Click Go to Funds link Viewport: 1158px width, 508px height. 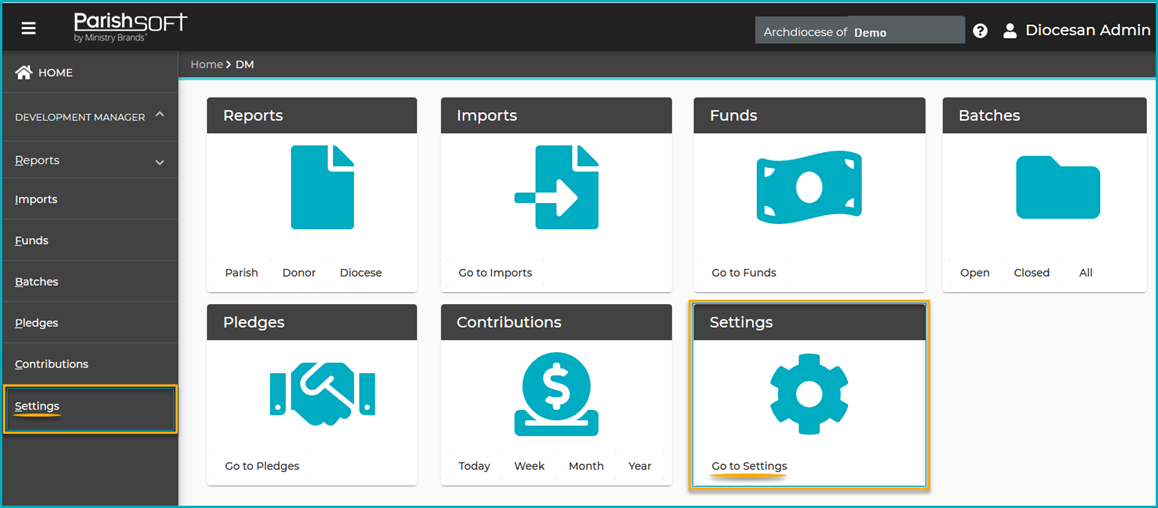click(744, 273)
